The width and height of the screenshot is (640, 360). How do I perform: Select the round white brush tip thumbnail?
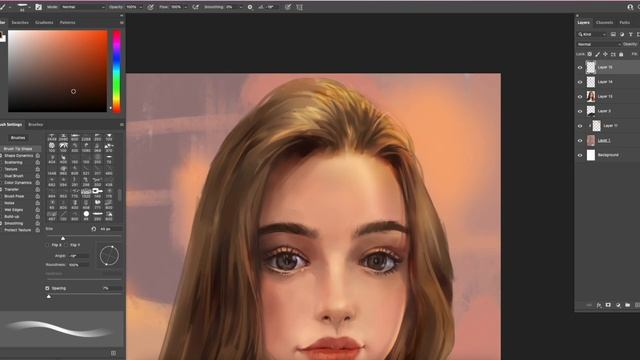[x=86, y=214]
